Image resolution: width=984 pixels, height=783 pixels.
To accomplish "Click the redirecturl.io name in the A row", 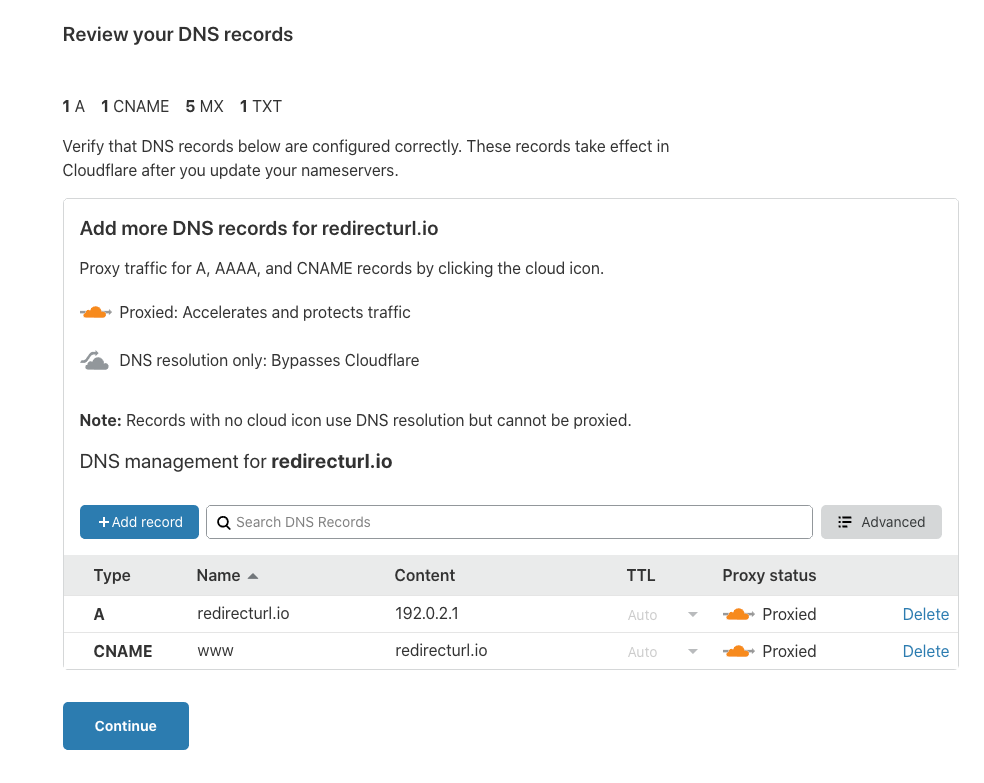I will [x=243, y=613].
